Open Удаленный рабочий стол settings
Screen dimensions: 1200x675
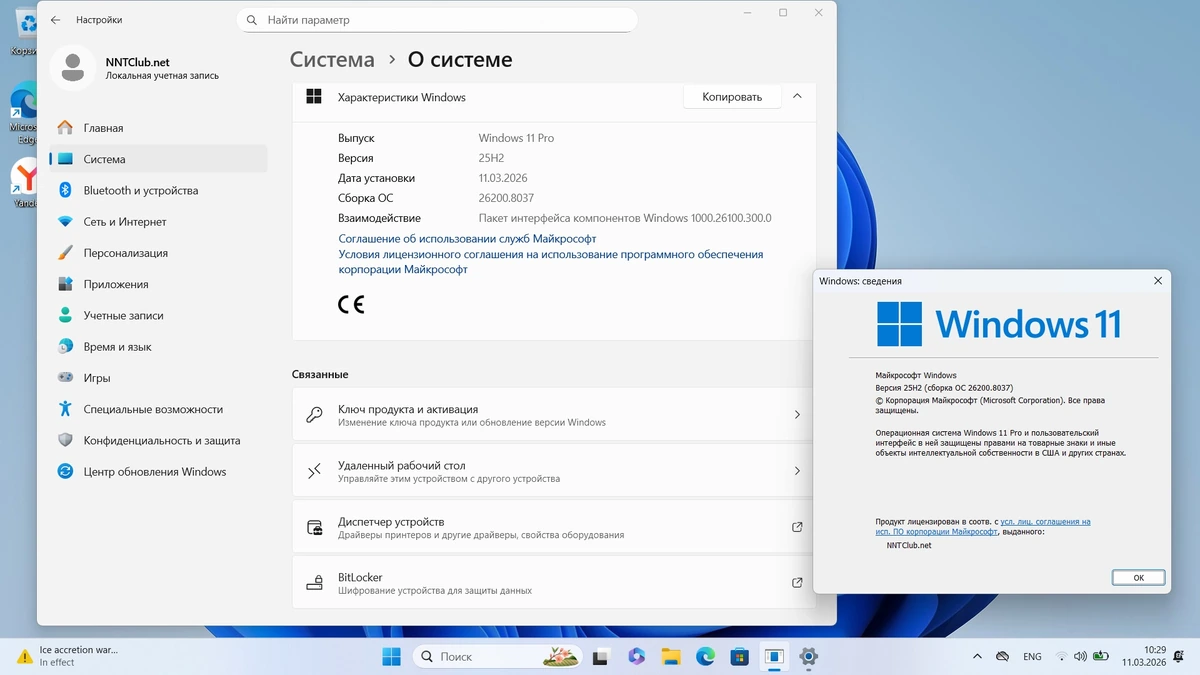pos(554,471)
